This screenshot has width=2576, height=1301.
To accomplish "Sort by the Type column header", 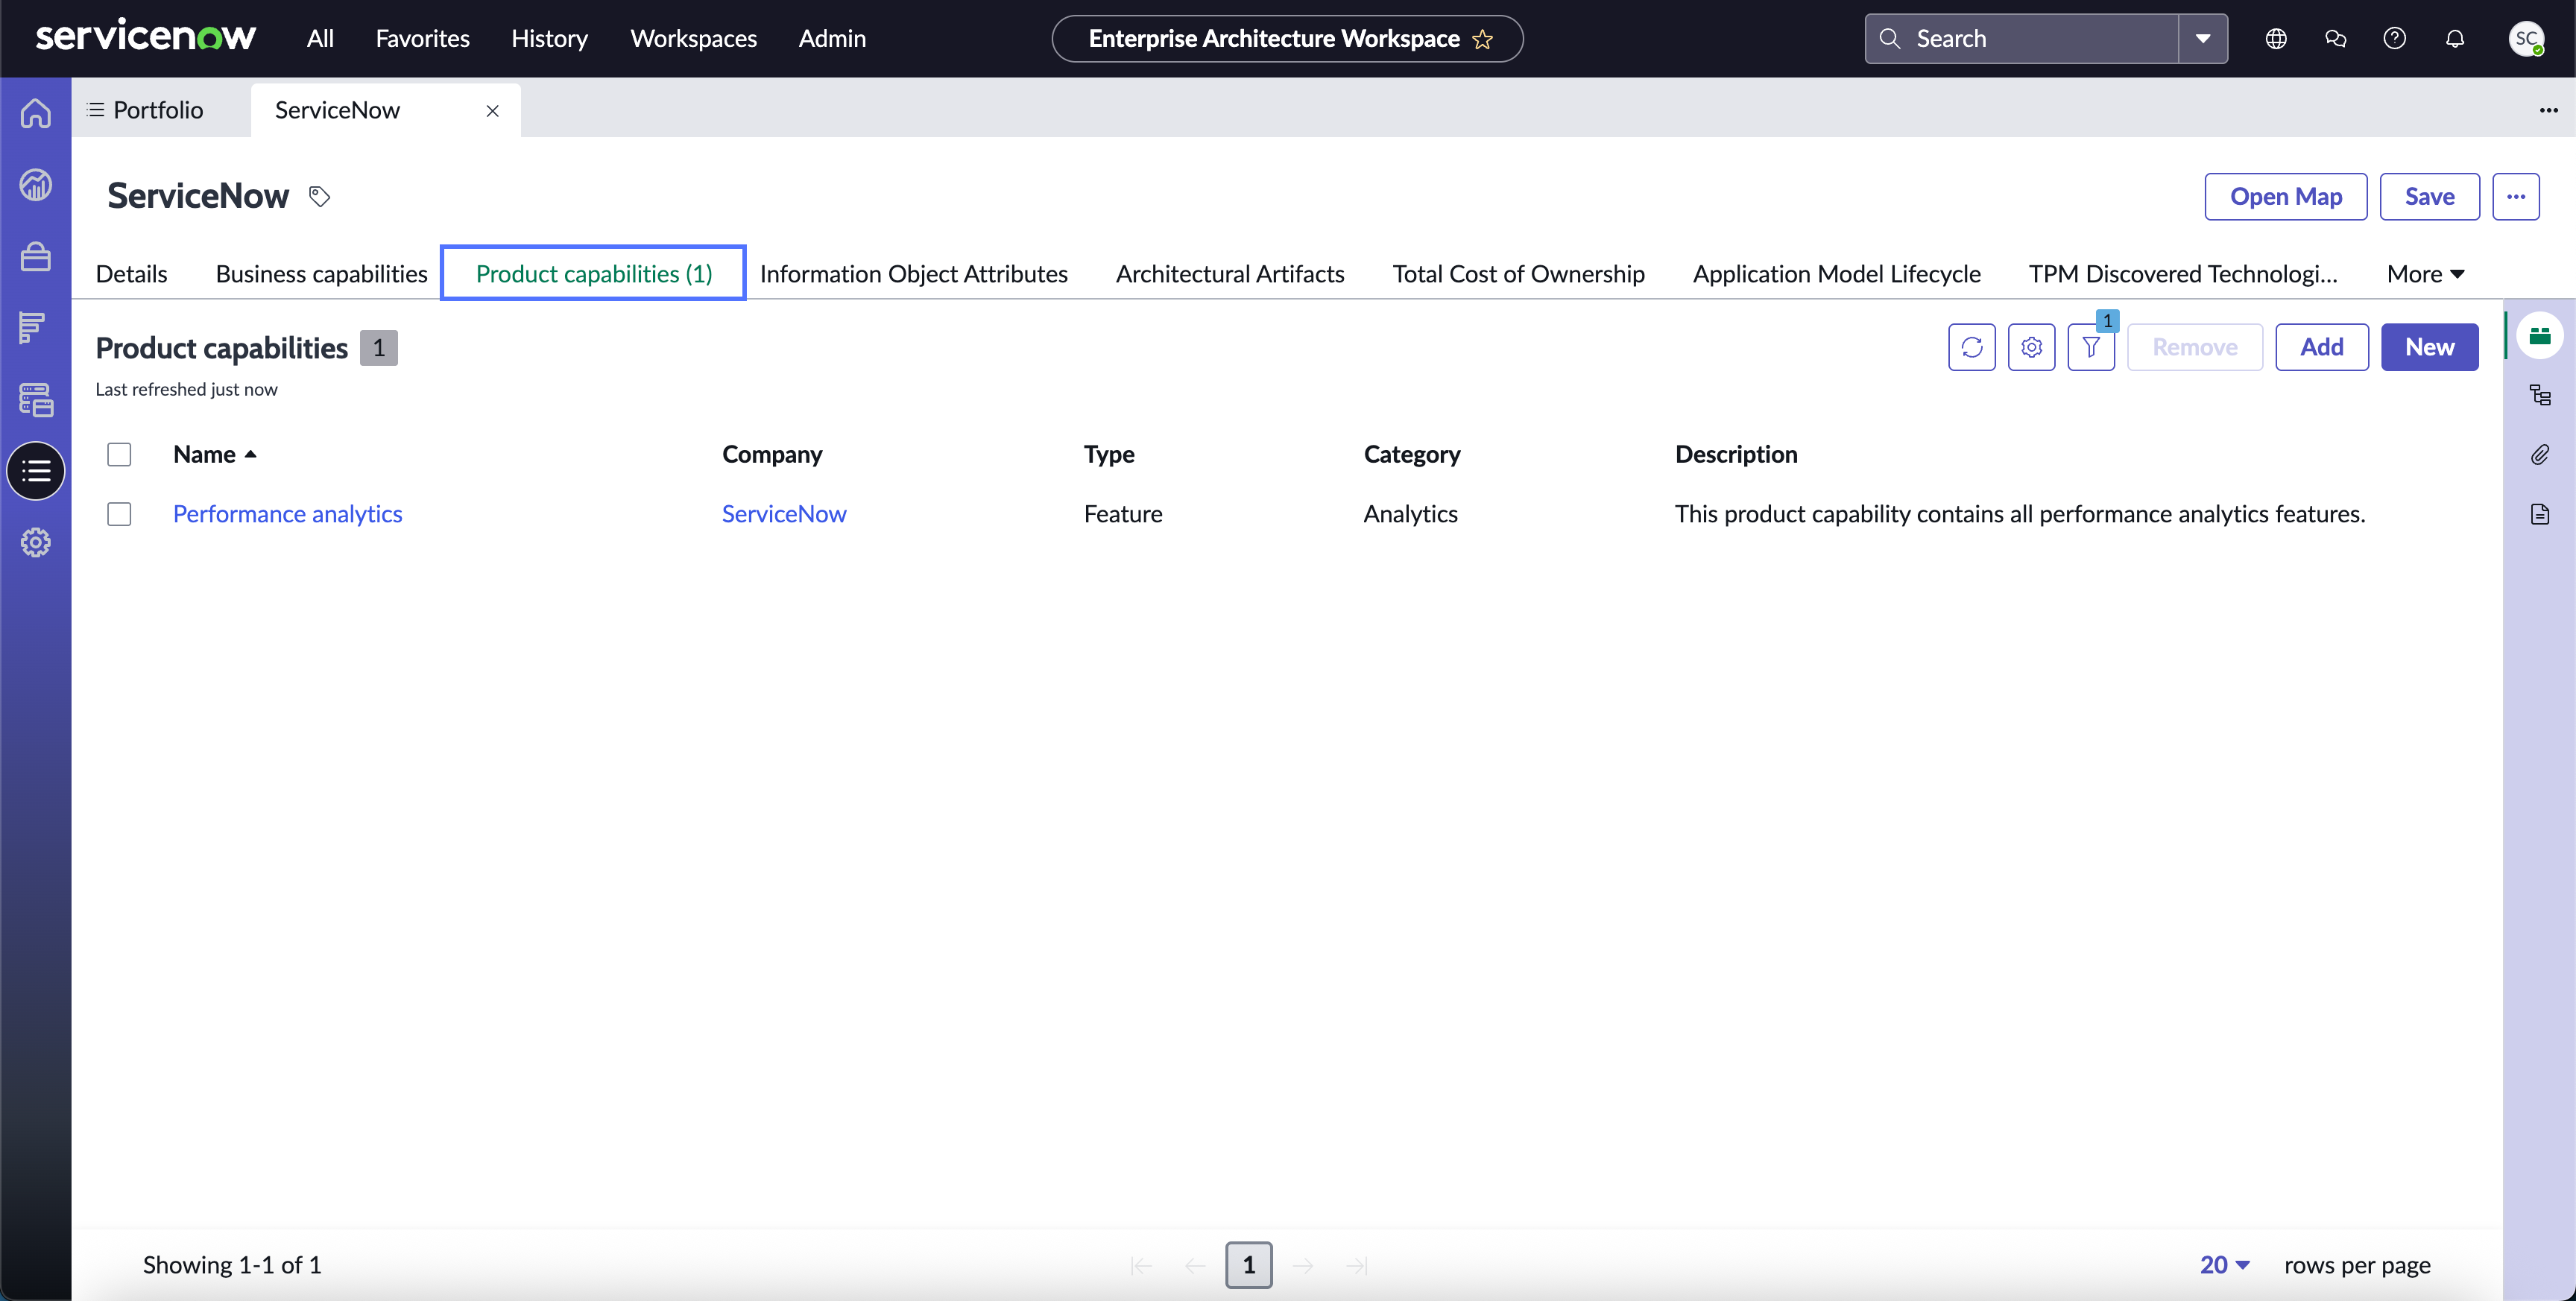I will tap(1109, 454).
